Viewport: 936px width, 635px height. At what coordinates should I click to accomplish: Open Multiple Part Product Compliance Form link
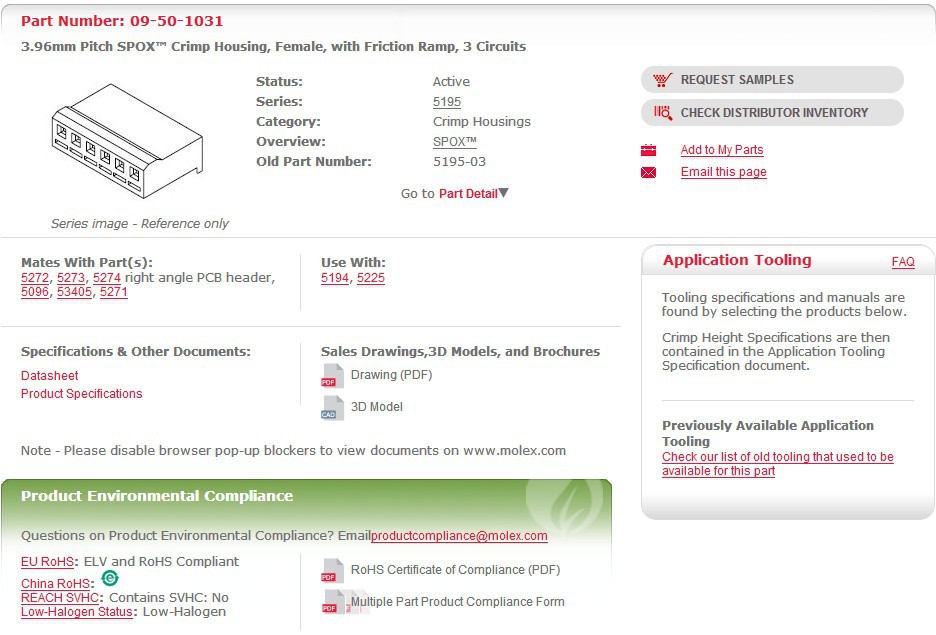pos(458,602)
